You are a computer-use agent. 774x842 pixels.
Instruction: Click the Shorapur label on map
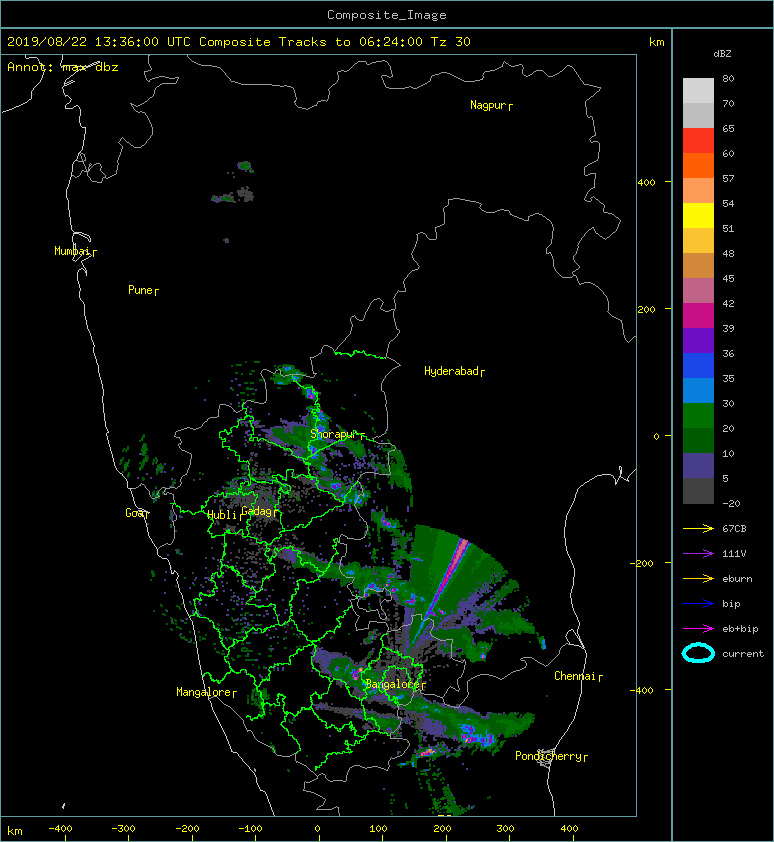(333, 434)
